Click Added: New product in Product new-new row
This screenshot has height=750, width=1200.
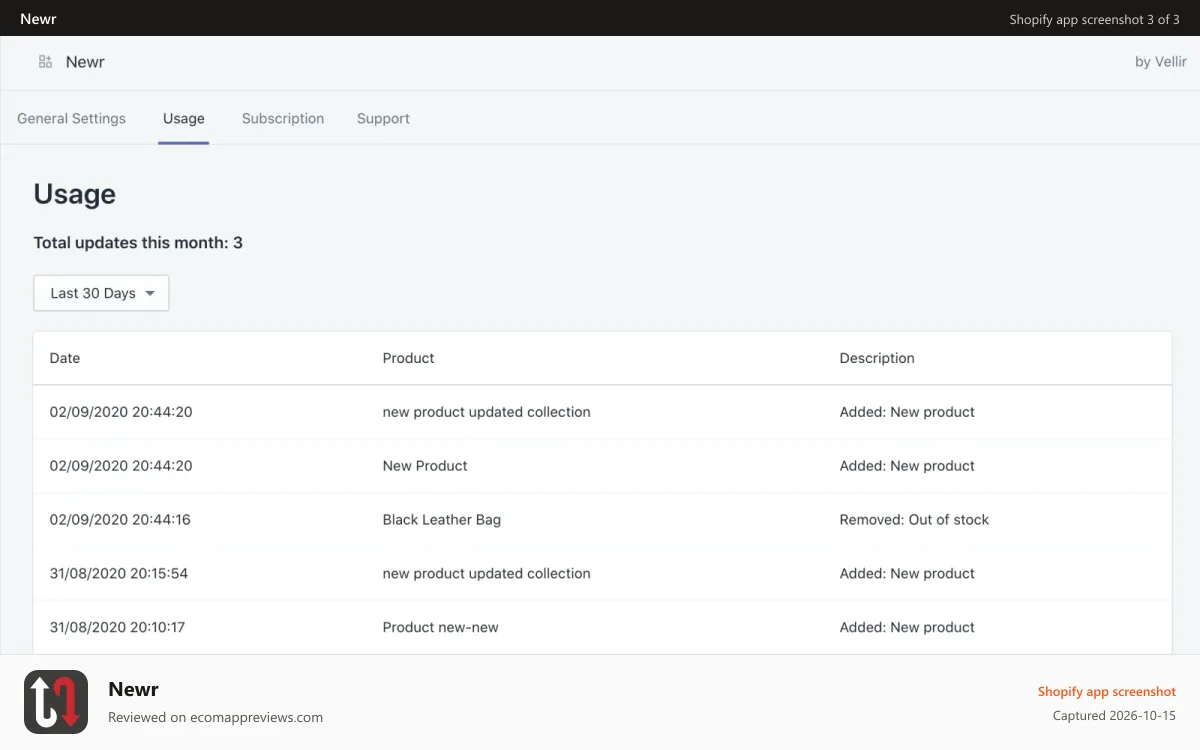point(907,628)
